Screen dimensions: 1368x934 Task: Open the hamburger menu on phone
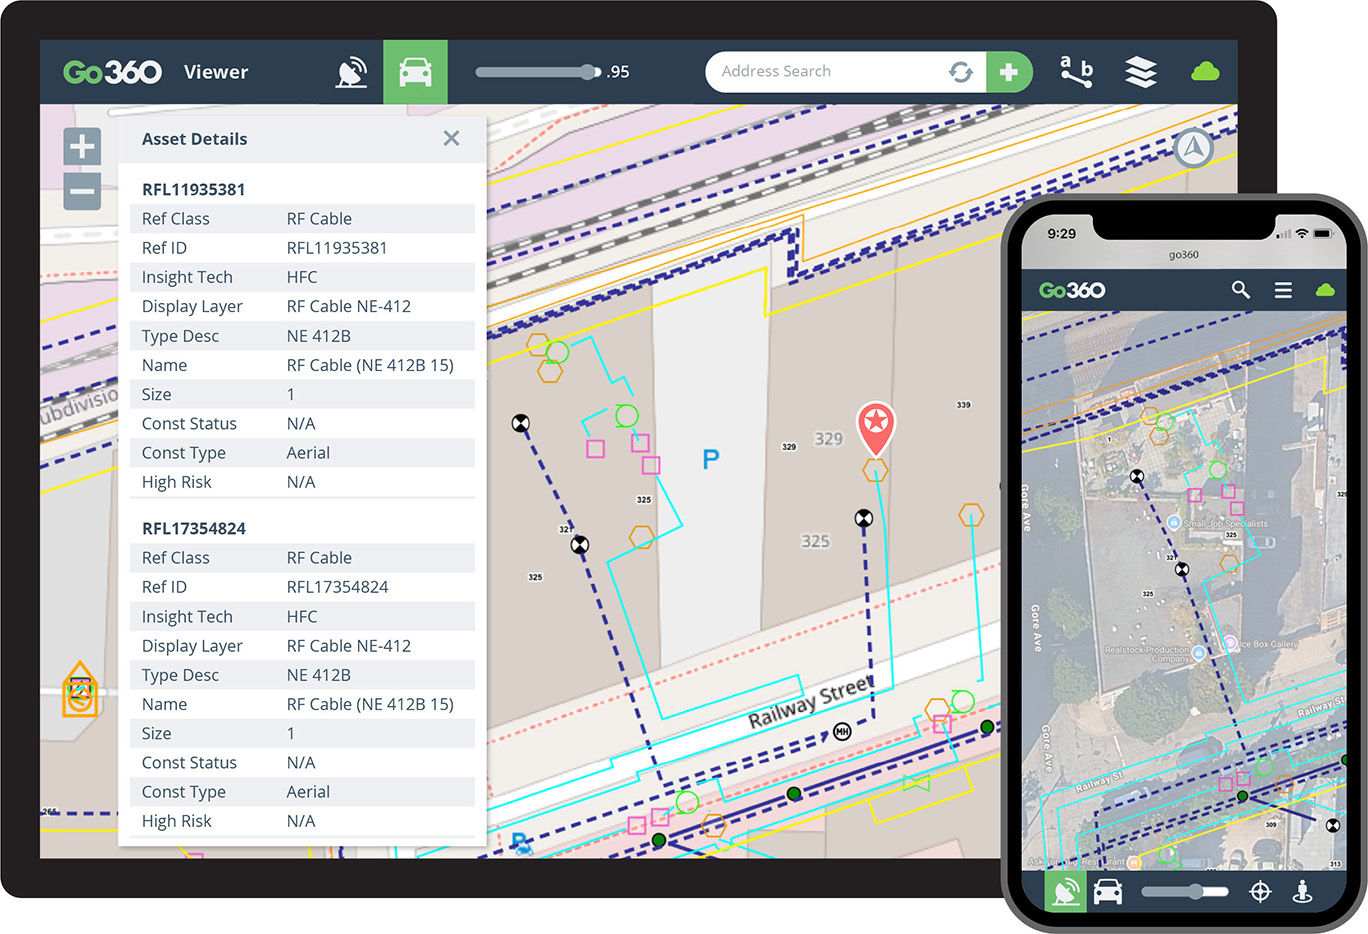[x=1283, y=290]
